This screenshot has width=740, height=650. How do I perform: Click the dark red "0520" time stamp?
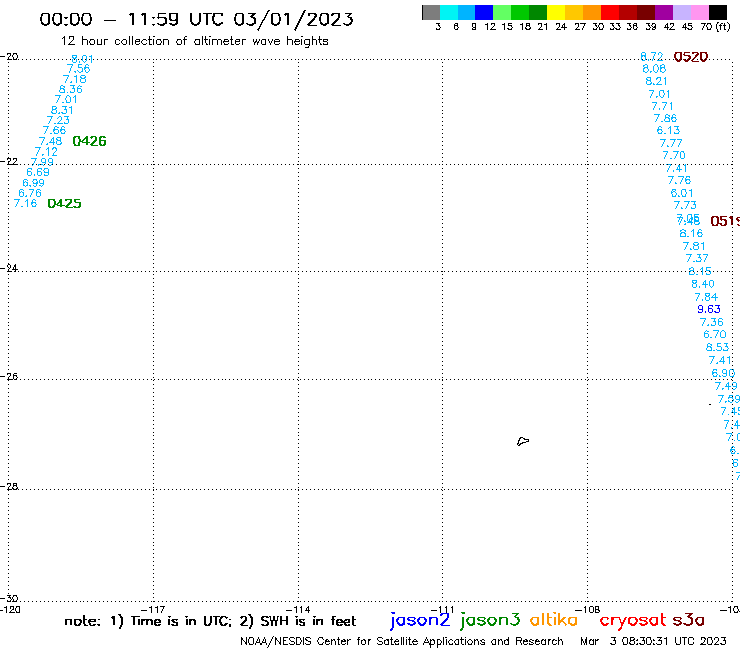[x=690, y=57]
